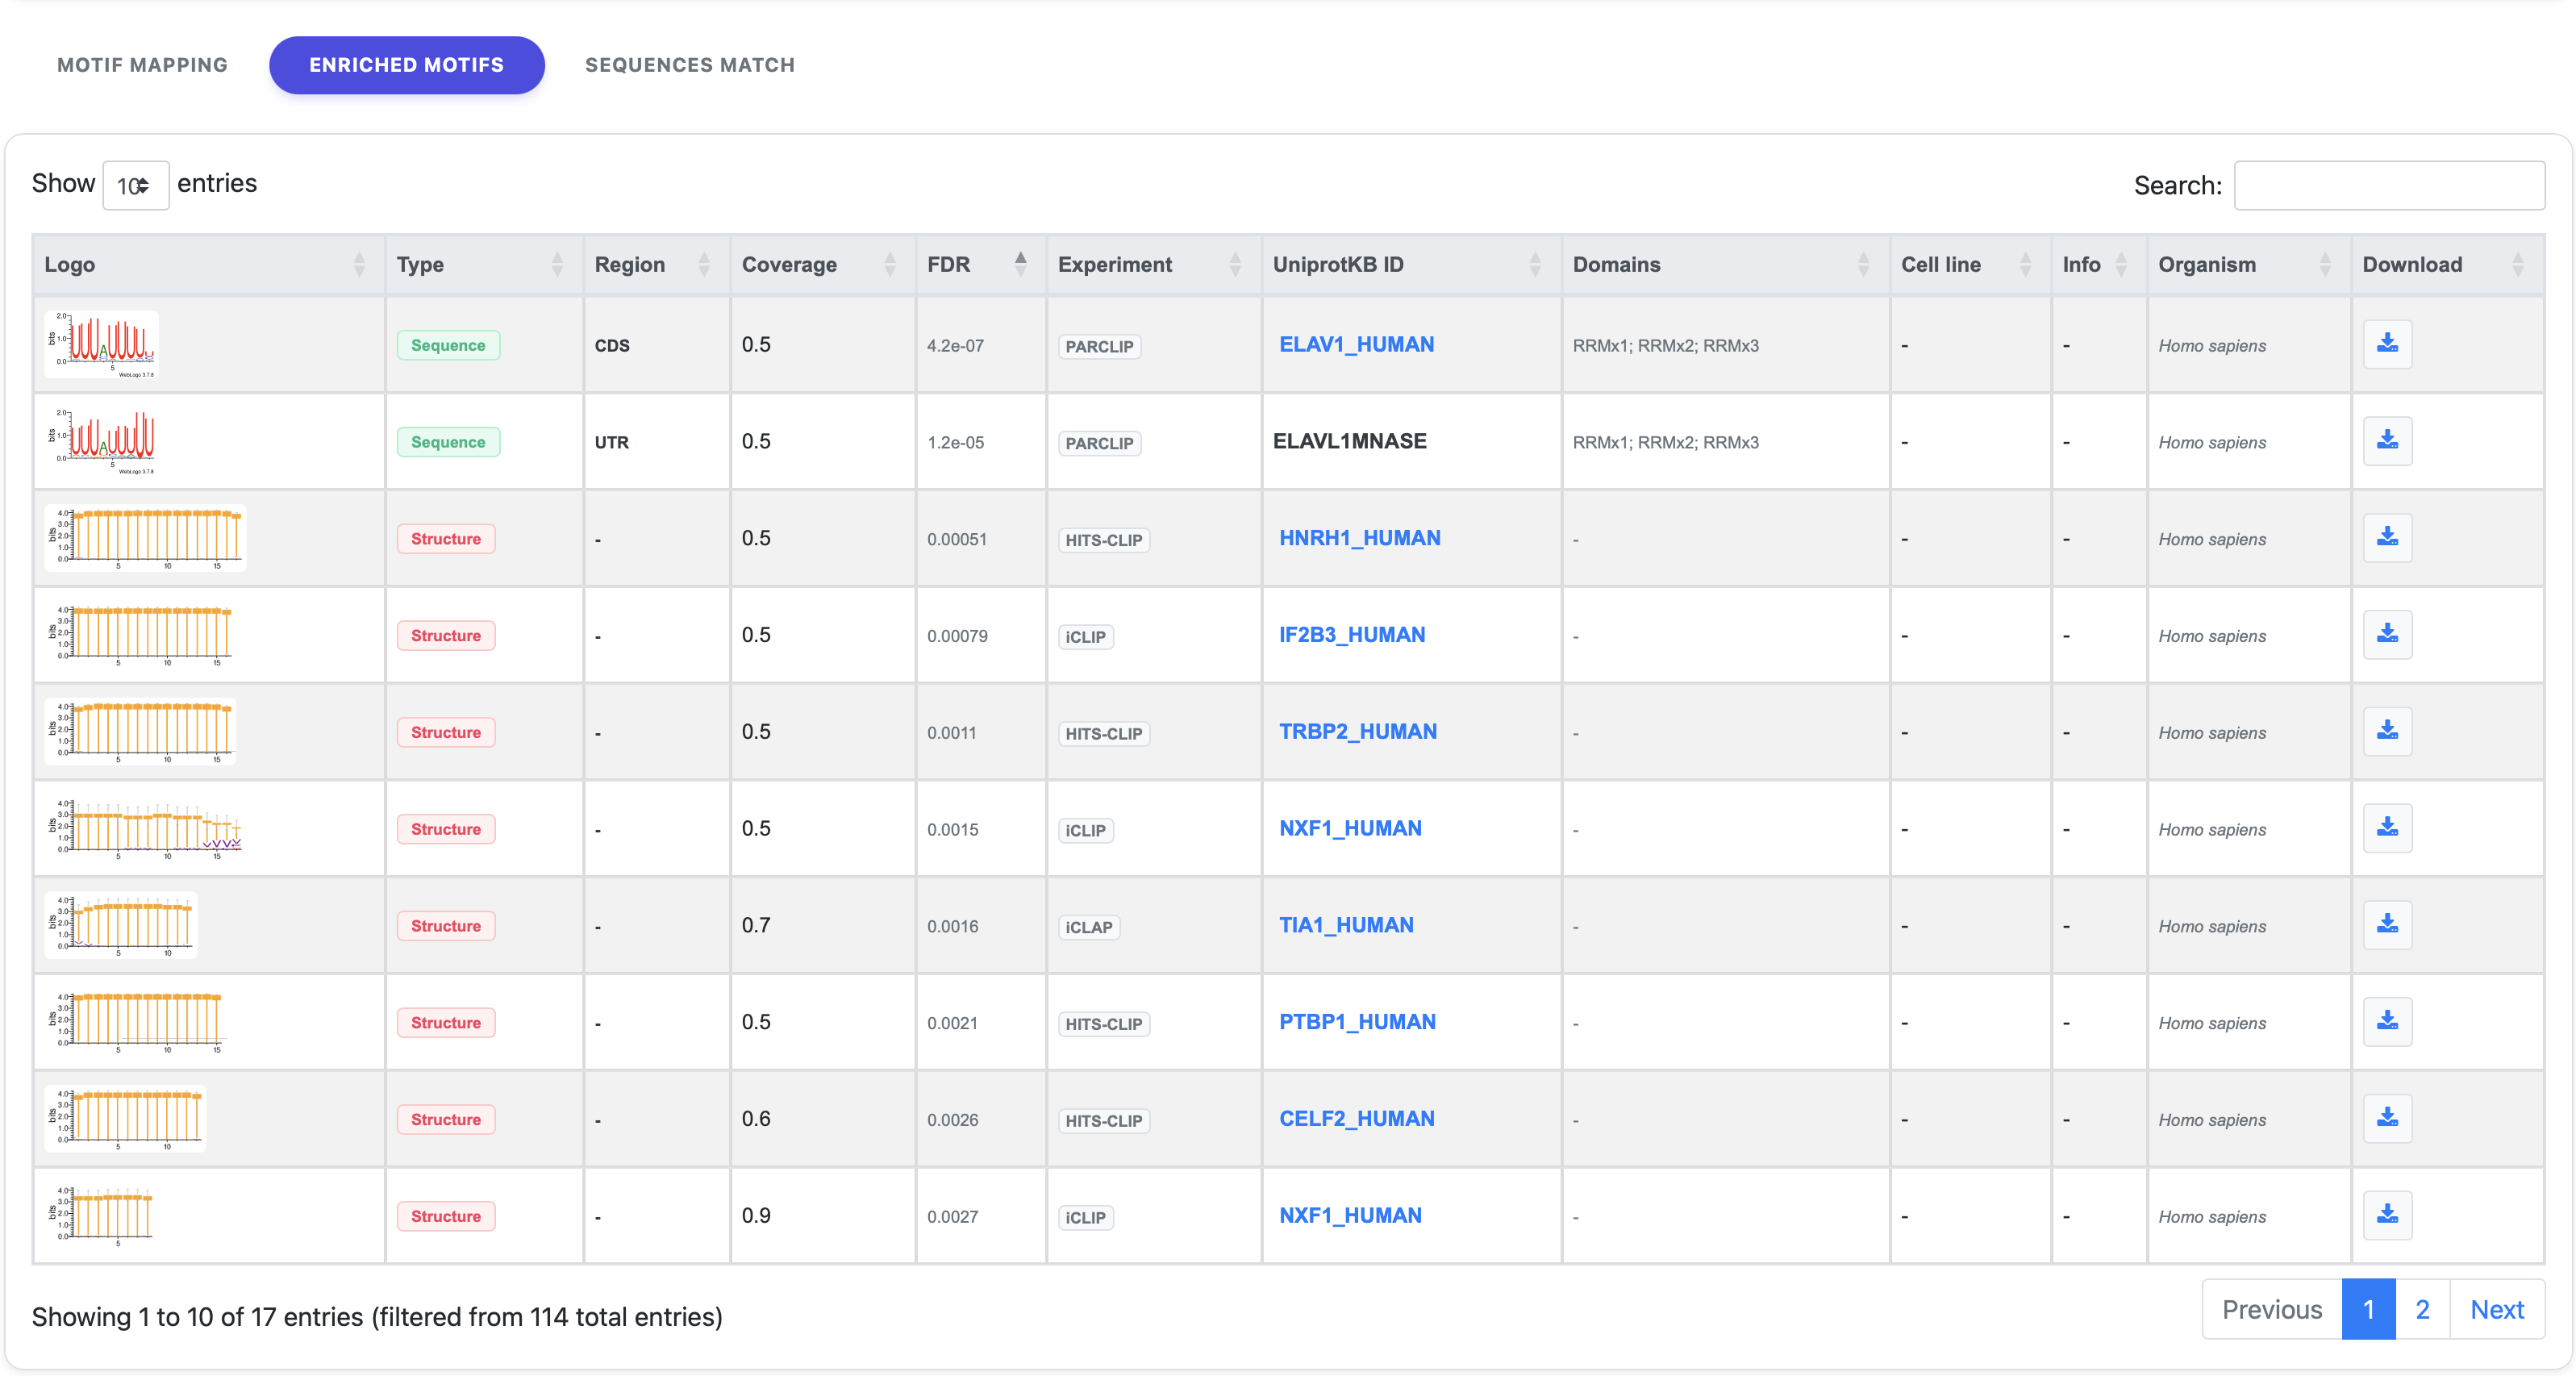Click the HITS-CLIP badge in TRBP2_HUMAN row
Screen dimensions: 2576x1376
pos(1103,733)
